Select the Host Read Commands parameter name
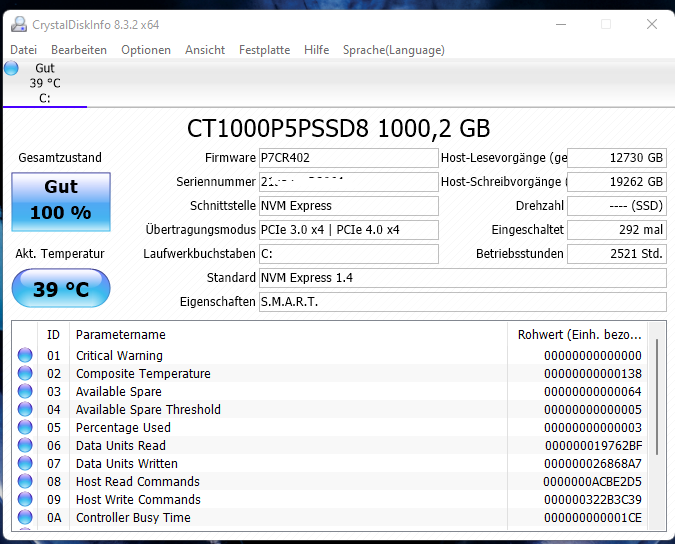 click(138, 482)
